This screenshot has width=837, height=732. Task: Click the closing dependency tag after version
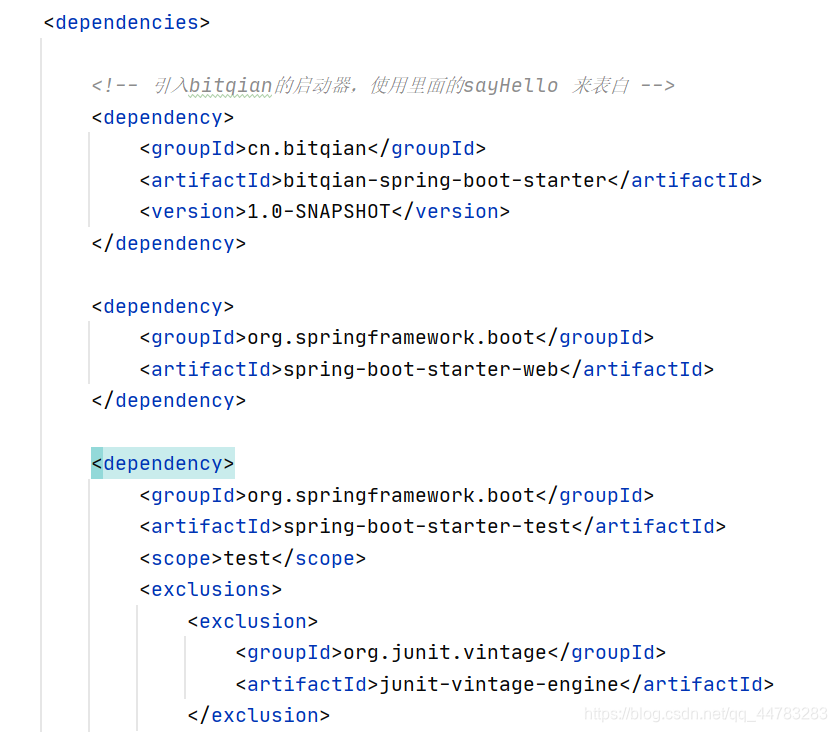coord(169,243)
